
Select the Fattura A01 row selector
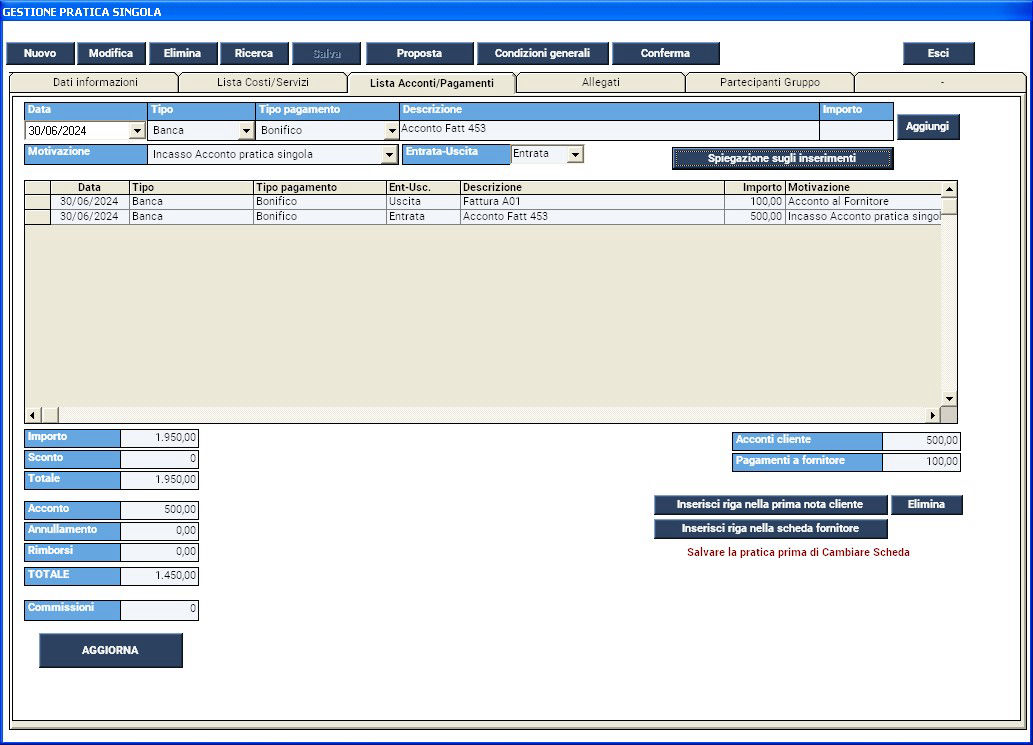pos(38,202)
